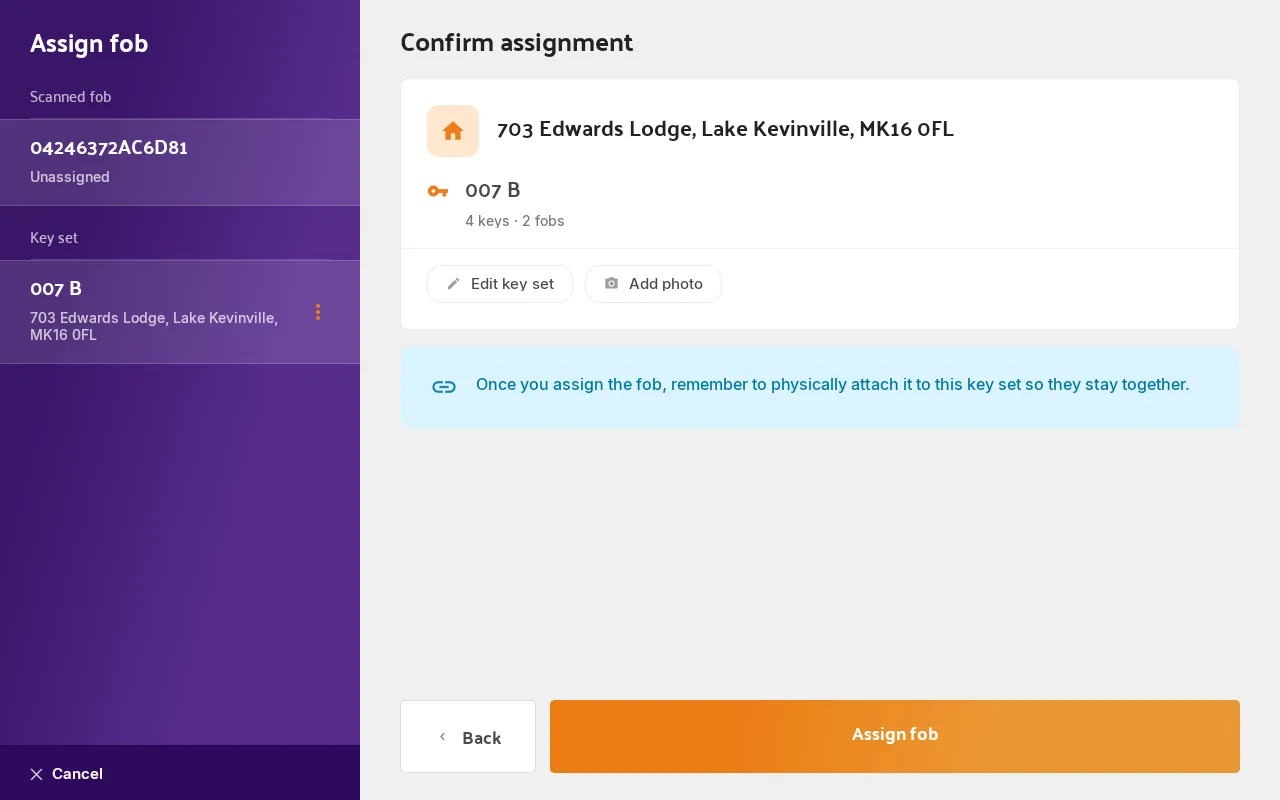Image resolution: width=1280 pixels, height=800 pixels.
Task: Click the Scanned fob section label
Action: (x=70, y=97)
